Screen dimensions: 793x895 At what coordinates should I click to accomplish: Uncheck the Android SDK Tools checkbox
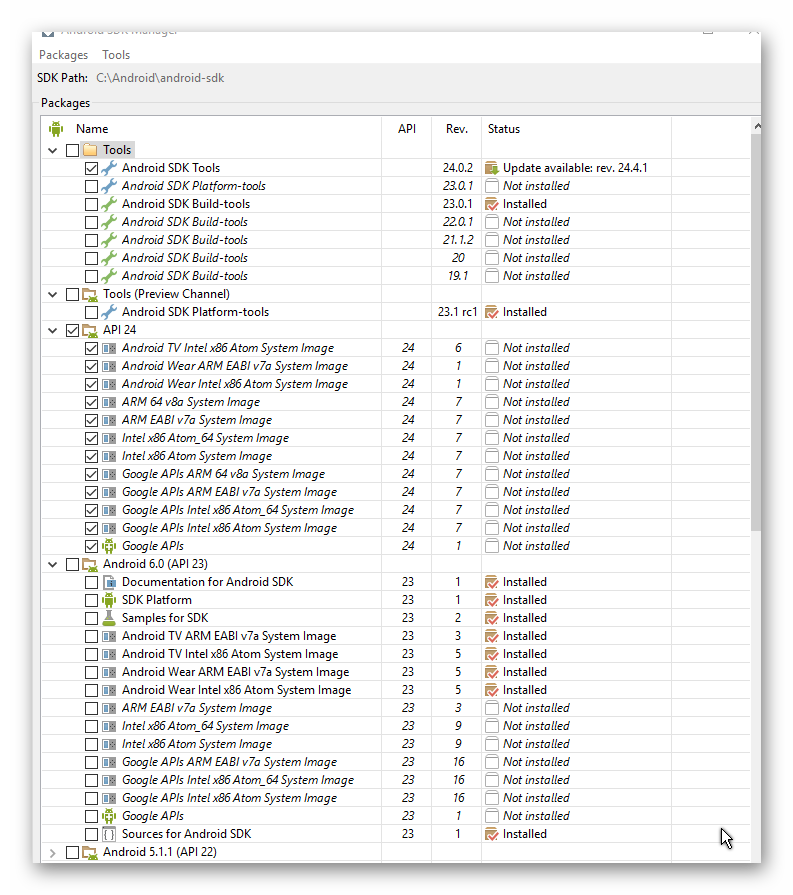92,168
